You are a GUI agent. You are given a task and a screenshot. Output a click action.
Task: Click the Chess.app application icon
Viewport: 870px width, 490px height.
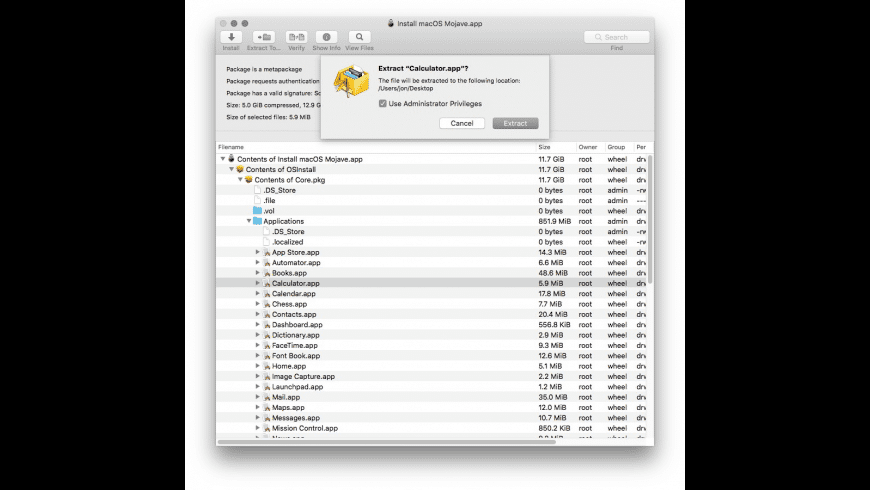tap(266, 304)
